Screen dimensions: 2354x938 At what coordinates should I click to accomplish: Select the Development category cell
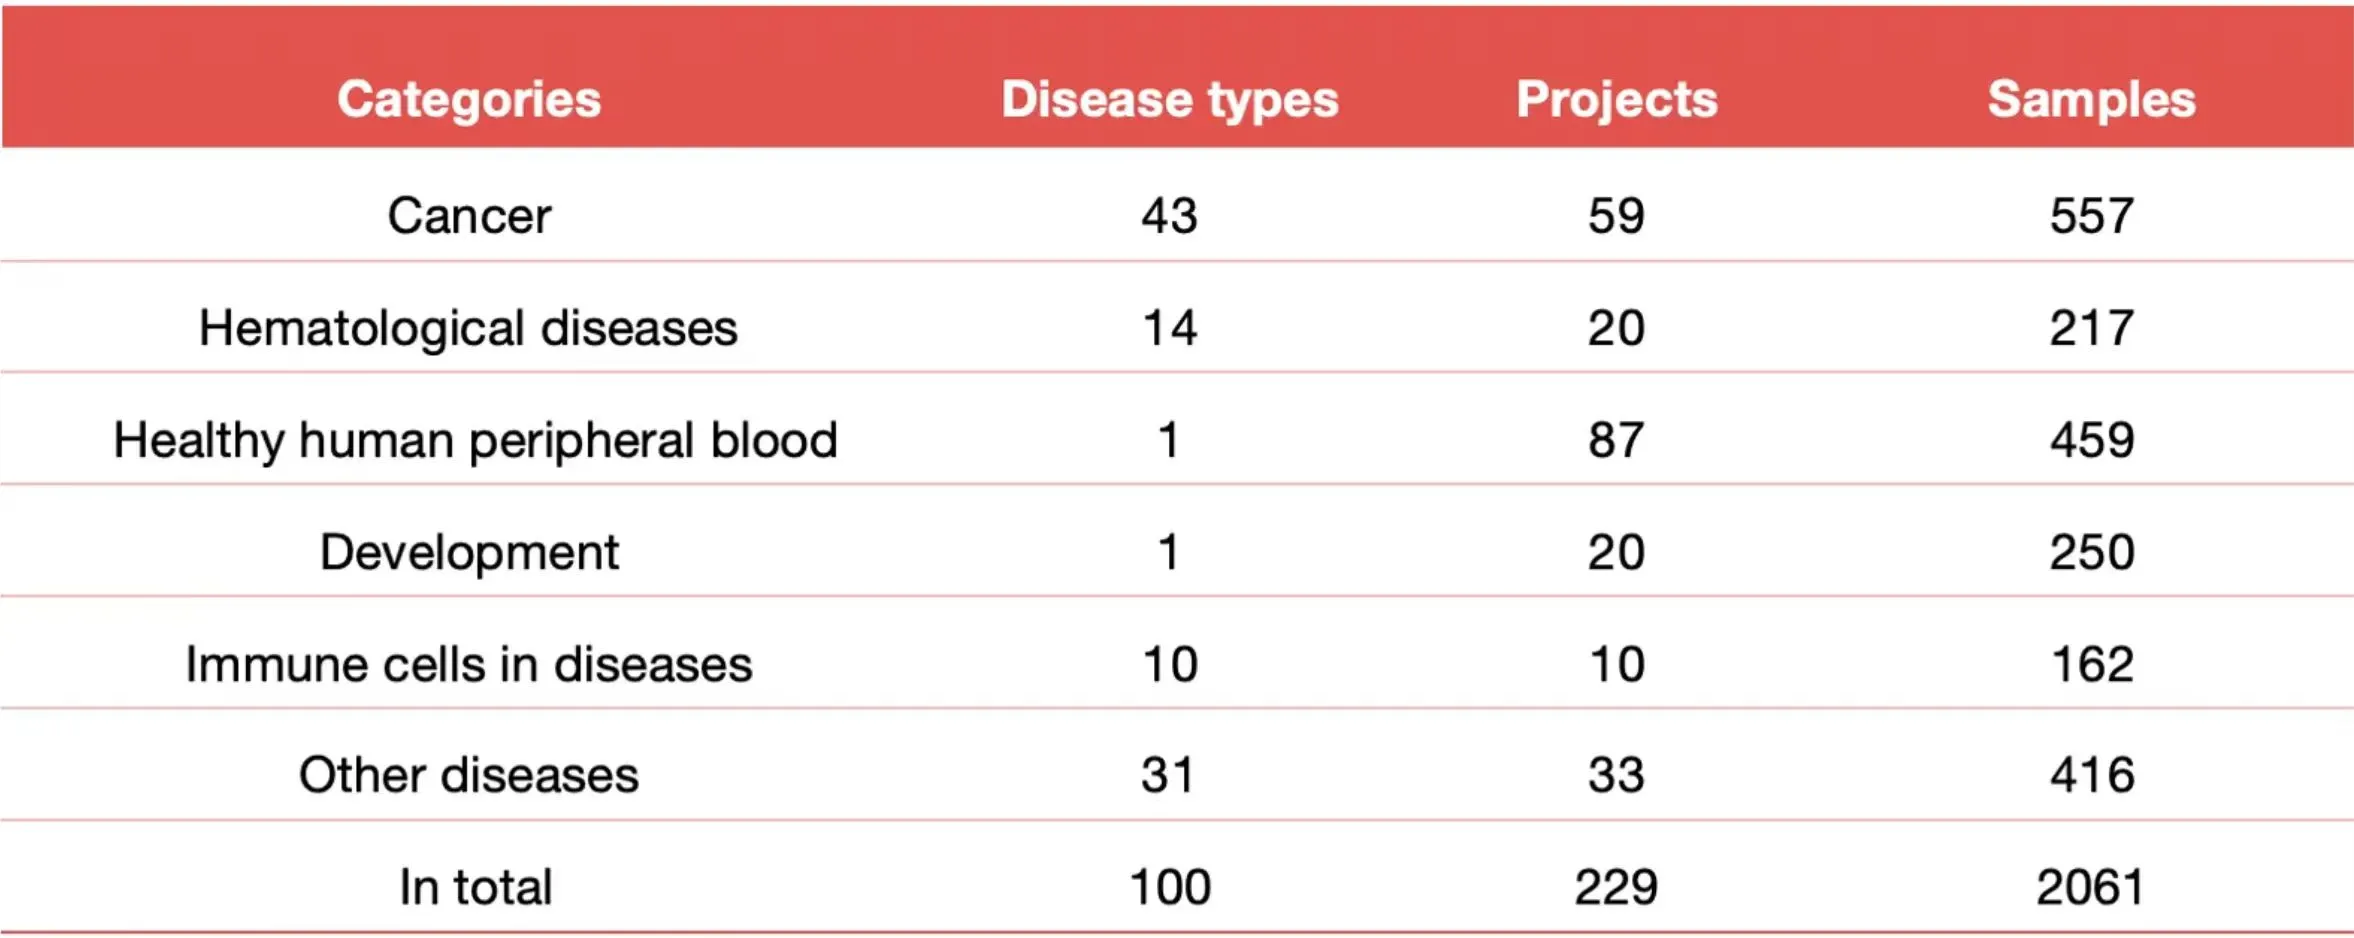click(469, 552)
